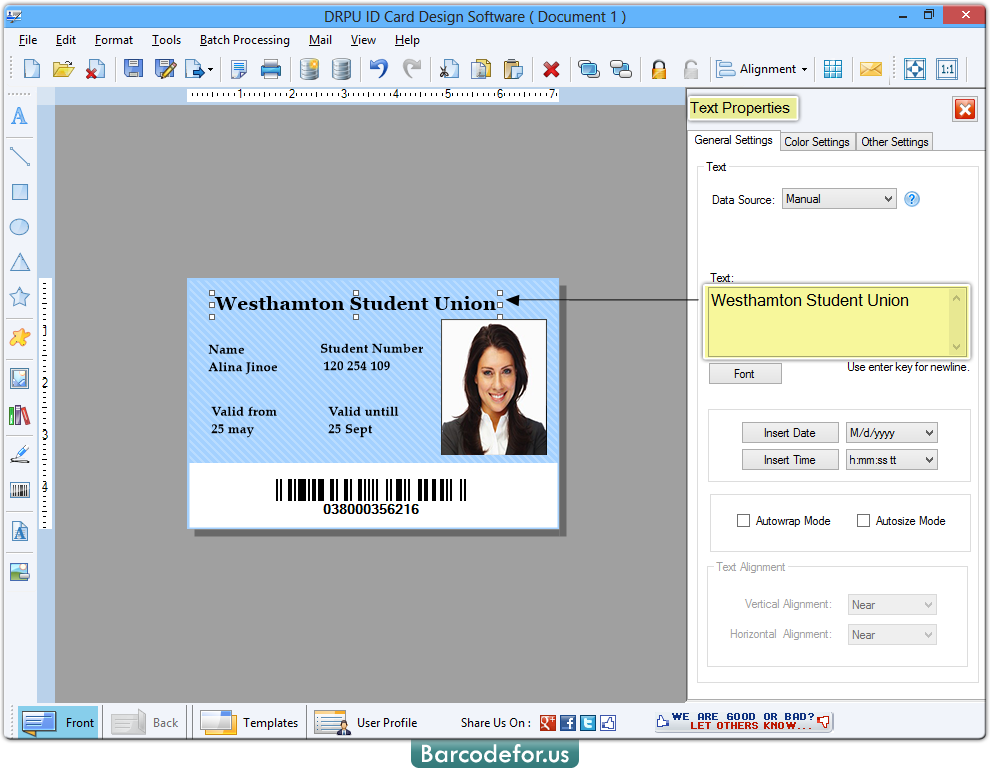This screenshot has height=768, width=990.
Task: Switch to the Color Settings tab
Action: coord(817,141)
